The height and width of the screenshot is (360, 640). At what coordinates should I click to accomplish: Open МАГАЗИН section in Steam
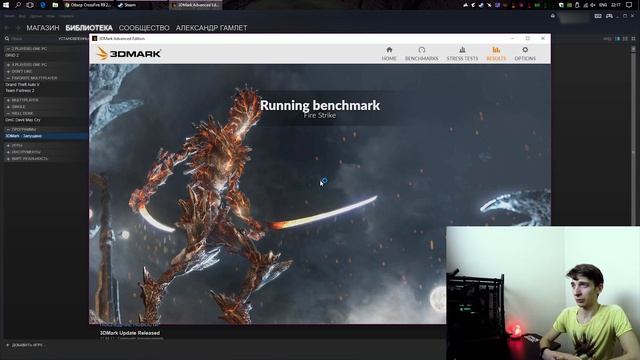(x=43, y=28)
